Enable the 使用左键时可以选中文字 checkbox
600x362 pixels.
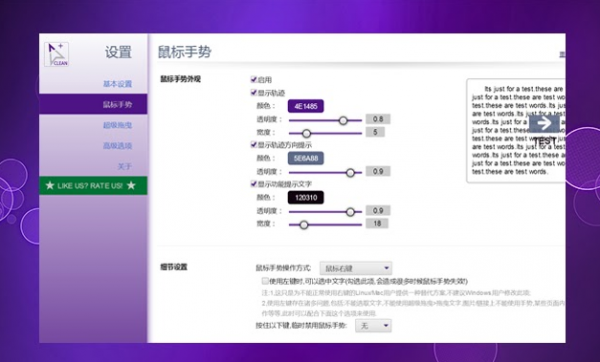(265, 281)
